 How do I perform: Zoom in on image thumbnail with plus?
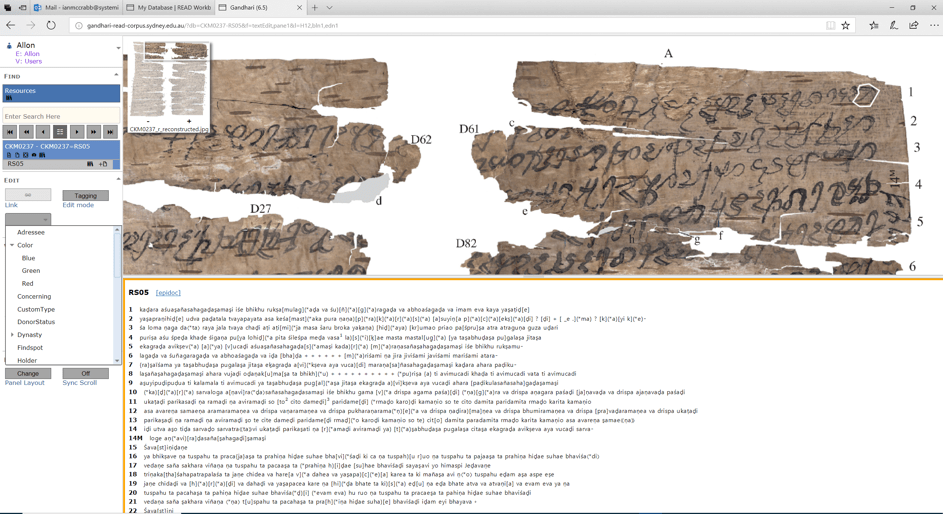pos(189,121)
